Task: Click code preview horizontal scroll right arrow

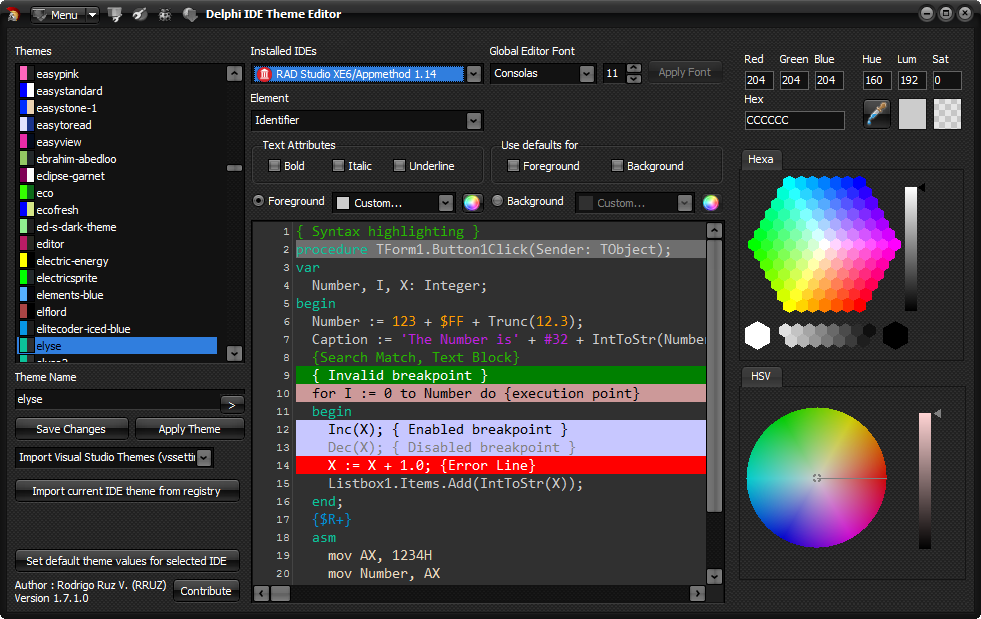Action: pyautogui.click(x=697, y=593)
